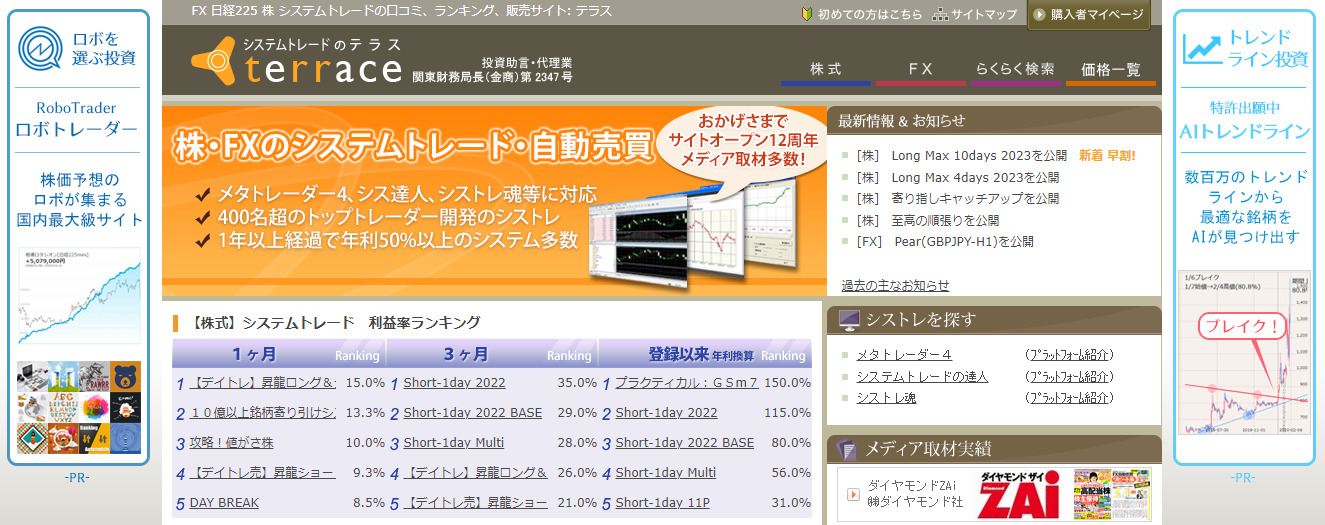Open the DAY BREAK ranking entry
This screenshot has height=525, width=1325.
pos(224,503)
